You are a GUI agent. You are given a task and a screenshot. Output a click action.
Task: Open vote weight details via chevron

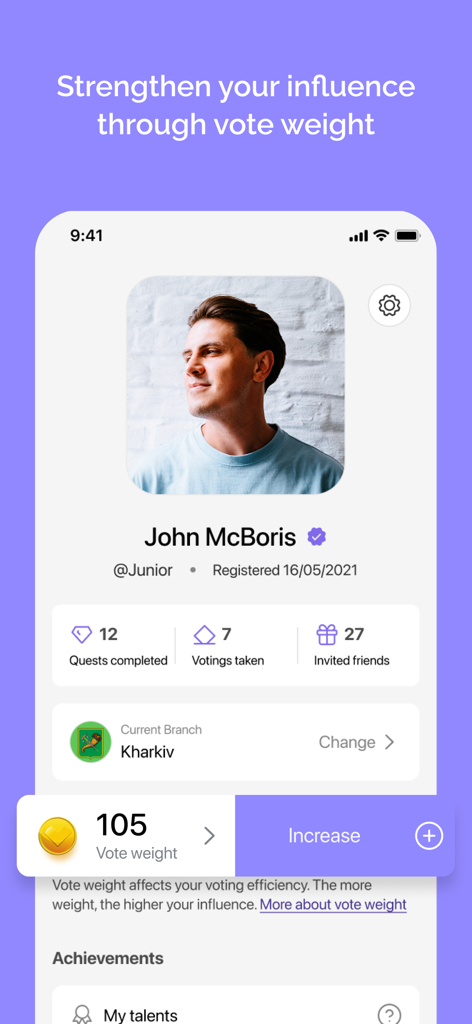tap(209, 836)
